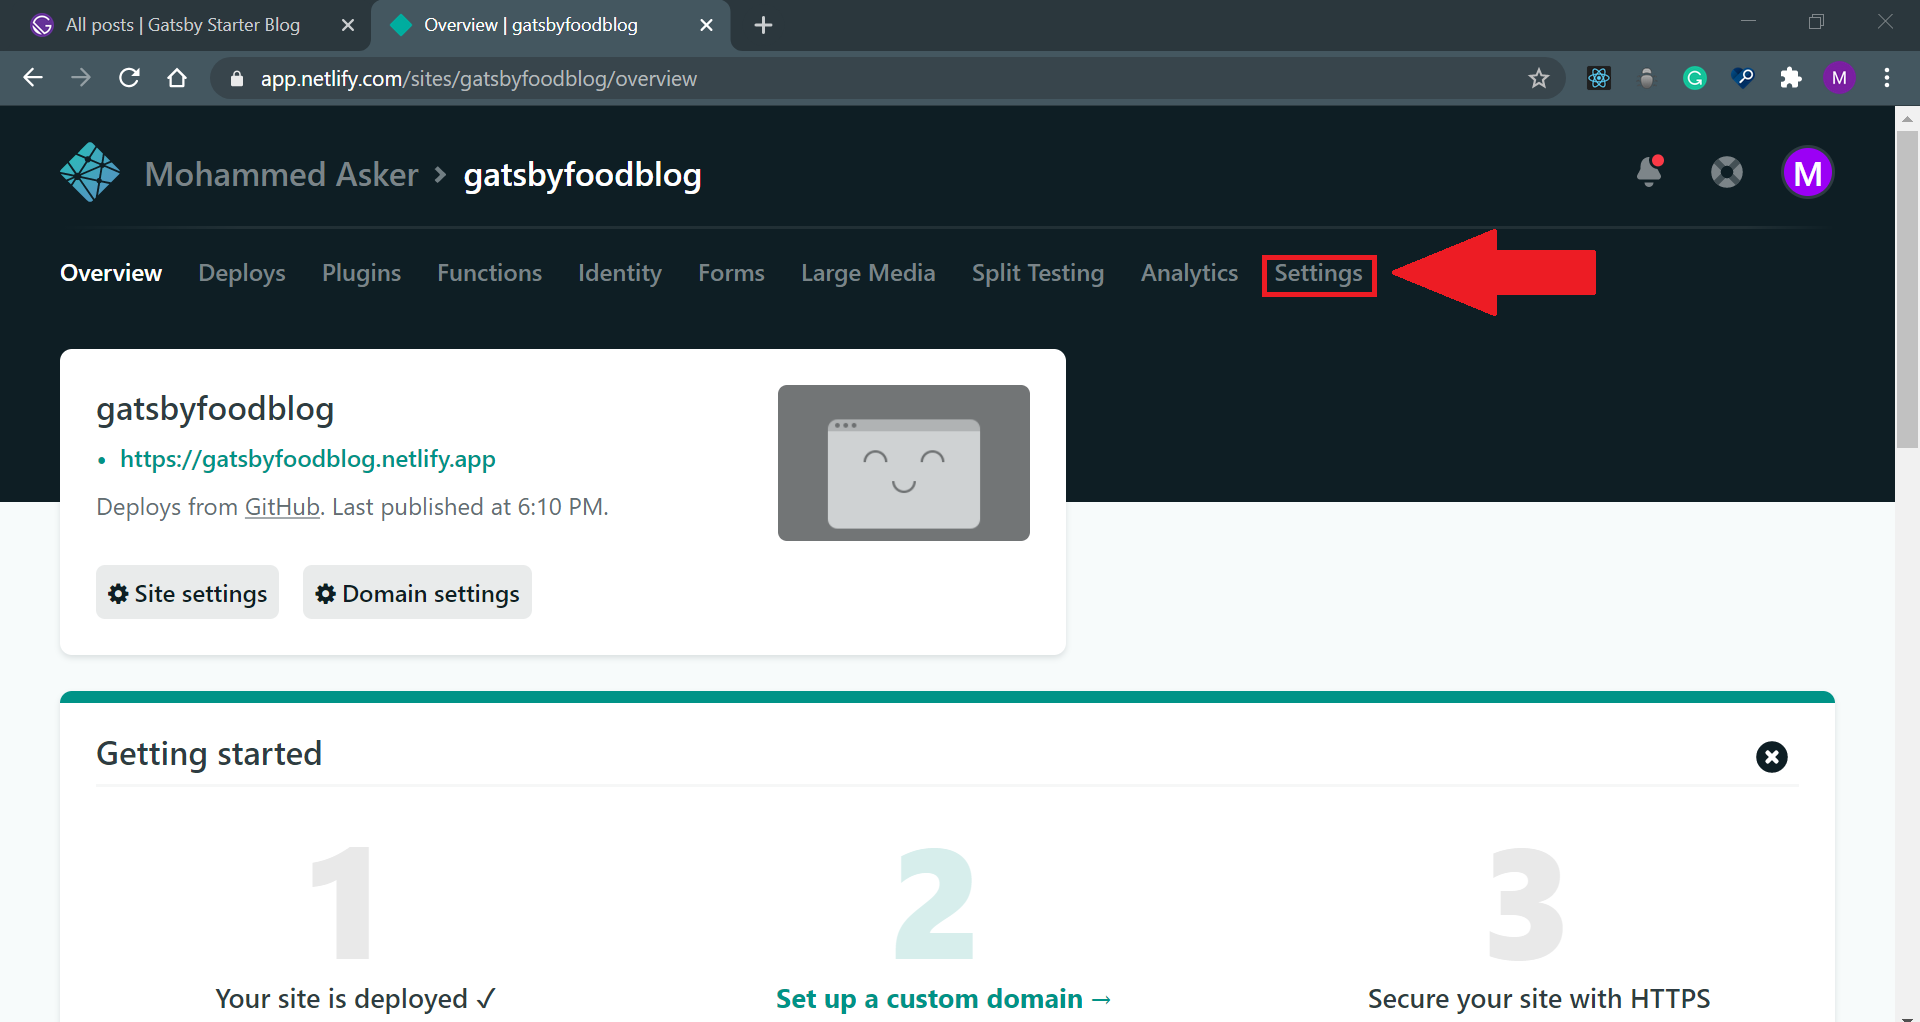Click the gatsbyfoodblog card title
Image resolution: width=1920 pixels, height=1022 pixels.
tap(215, 409)
